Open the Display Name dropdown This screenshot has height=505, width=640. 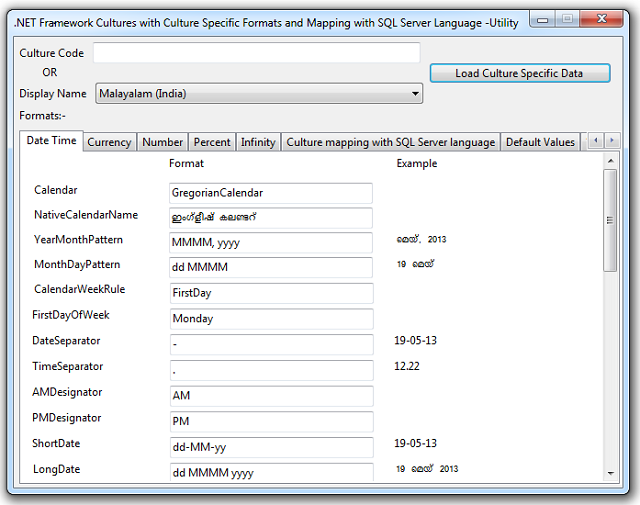coord(259,93)
